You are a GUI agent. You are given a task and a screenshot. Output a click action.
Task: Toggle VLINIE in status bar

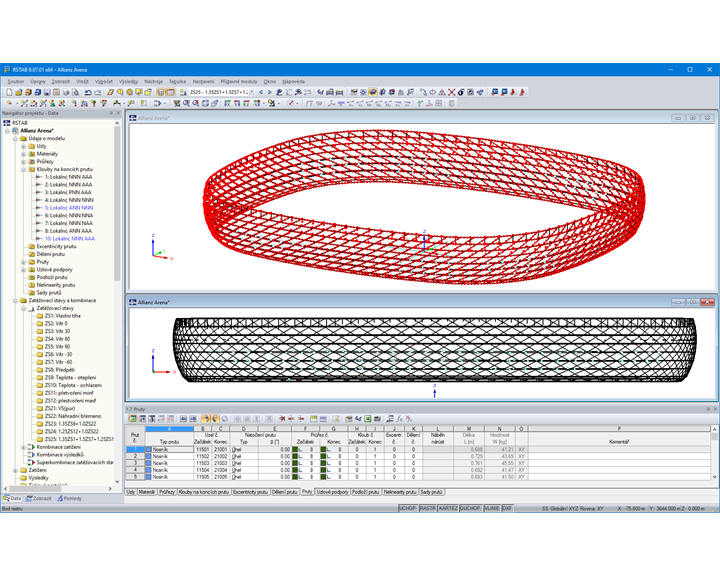(492, 508)
